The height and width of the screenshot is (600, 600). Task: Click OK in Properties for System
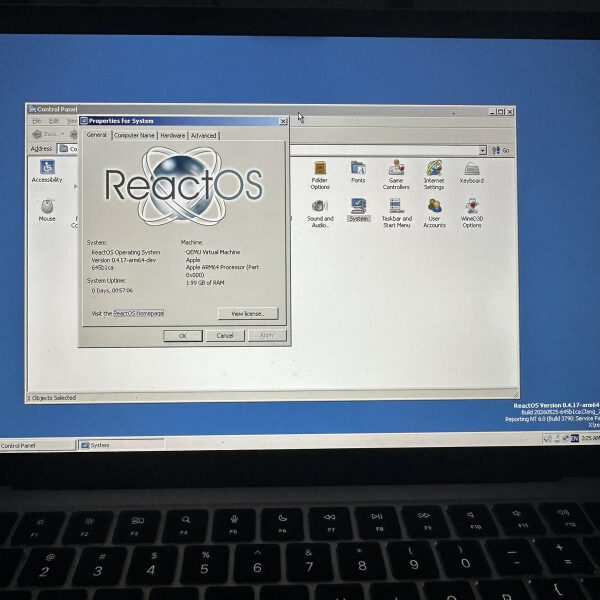183,336
